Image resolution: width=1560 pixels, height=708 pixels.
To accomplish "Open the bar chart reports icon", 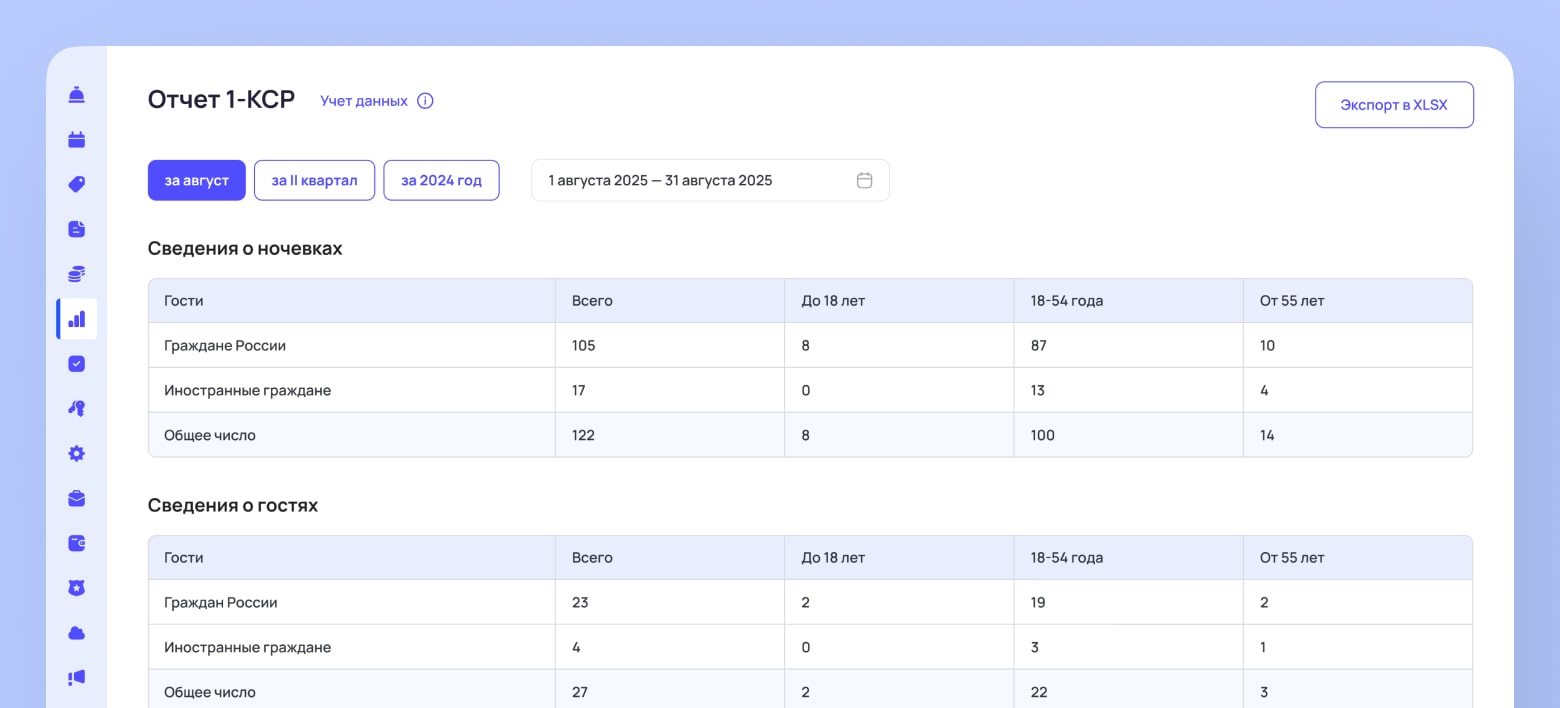I will [76, 319].
